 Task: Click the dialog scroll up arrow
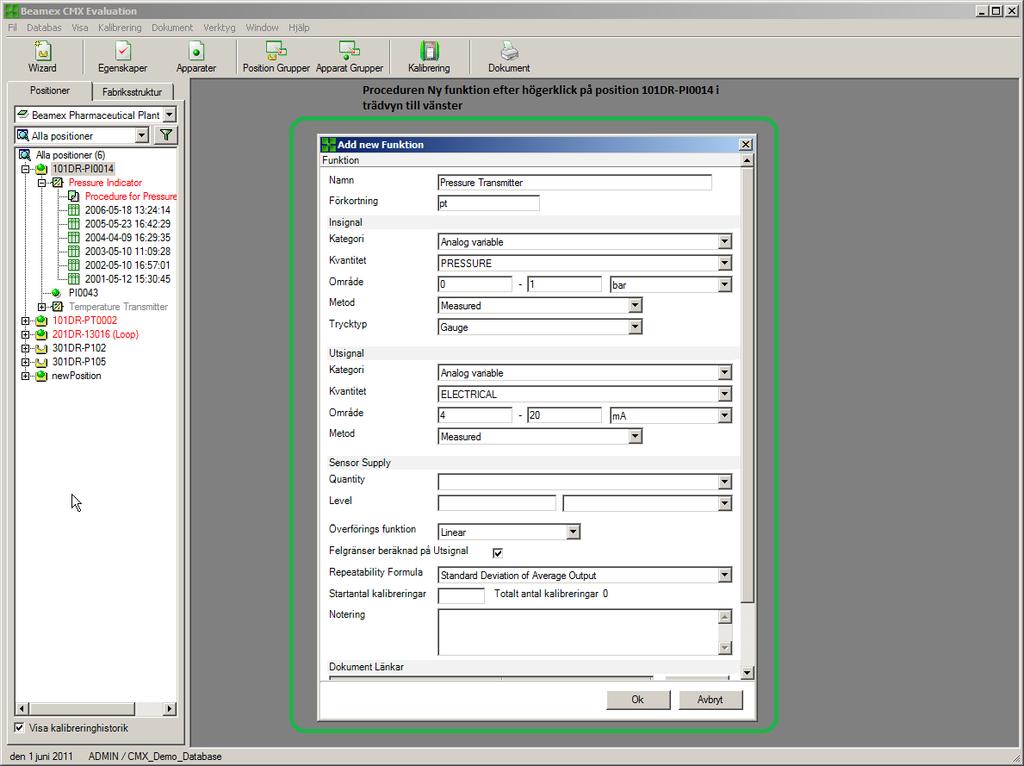[748, 160]
